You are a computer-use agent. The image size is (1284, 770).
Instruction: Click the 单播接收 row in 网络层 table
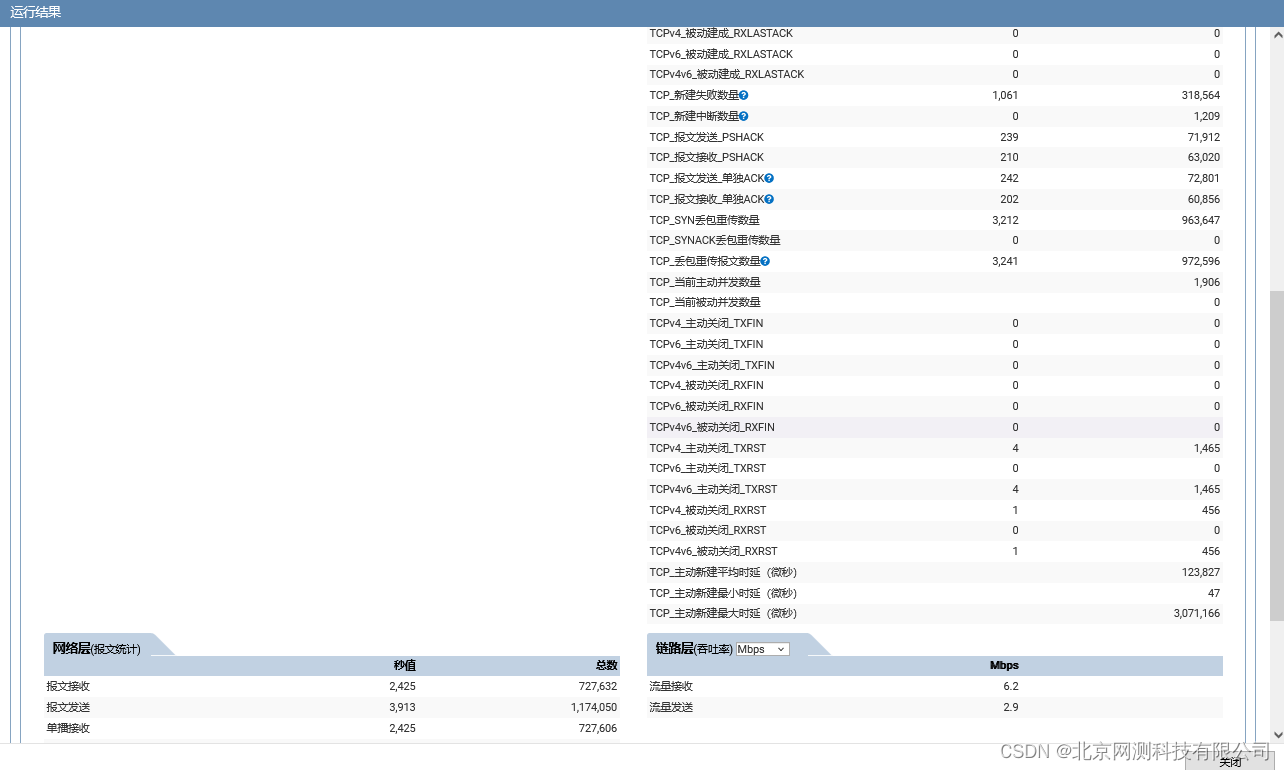coord(332,728)
